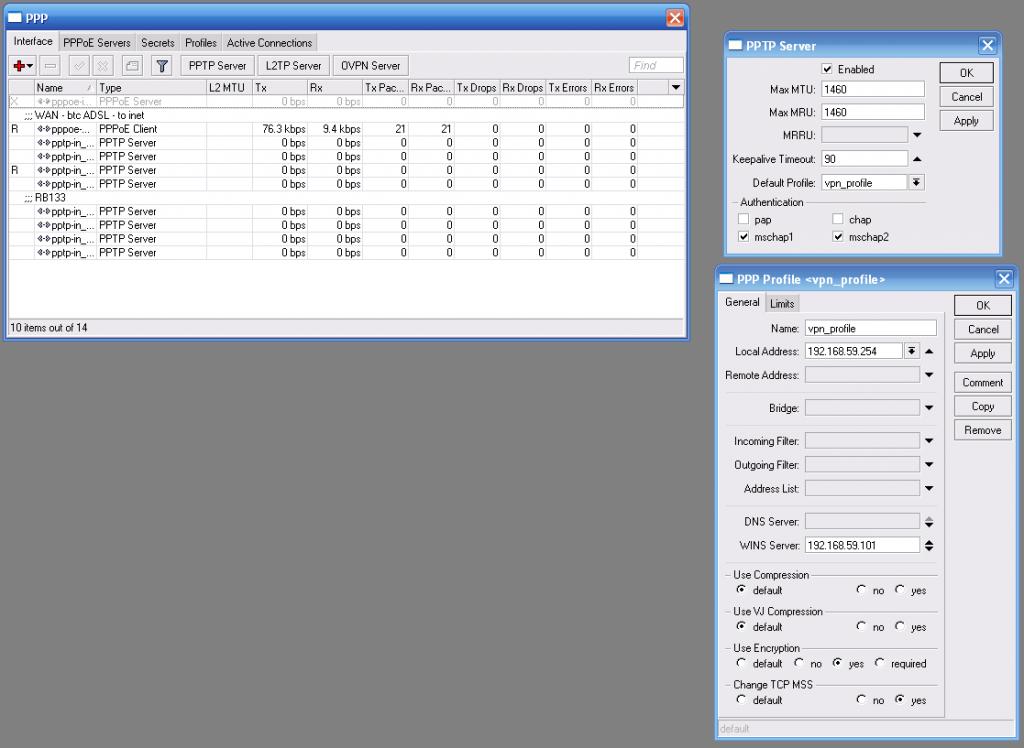Viewport: 1024px width, 748px height.
Task: Click the X disable icon in toolbar
Action: pyautogui.click(x=103, y=66)
